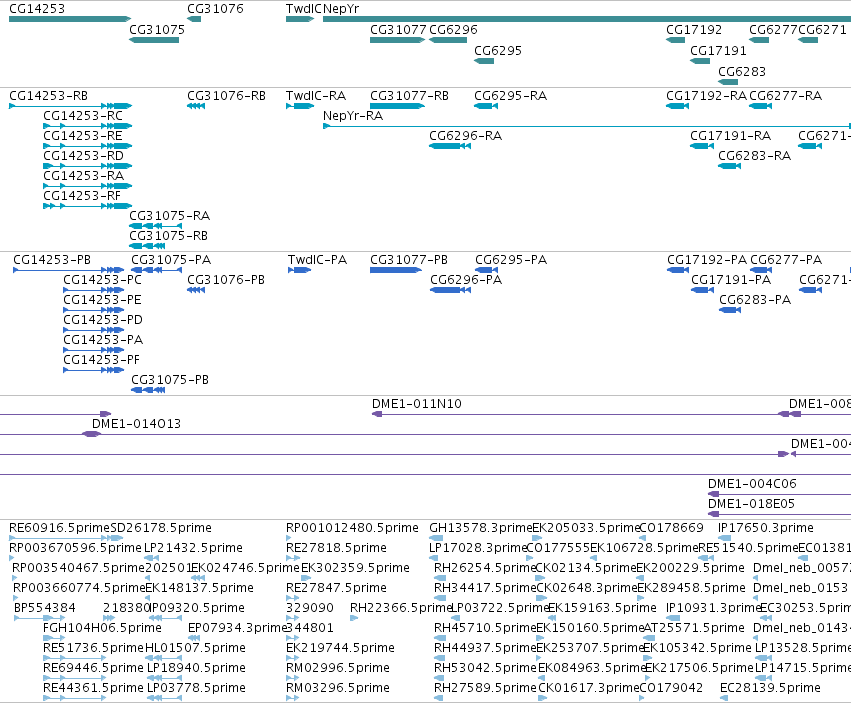
Task: Click the CG17191 gene label
Action: [x=718, y=50]
